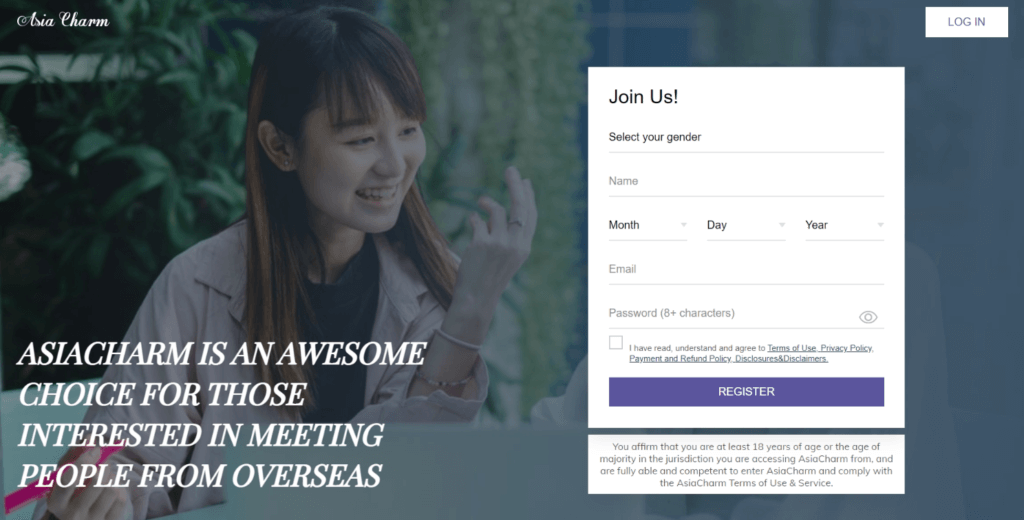Click the Day dropdown arrow

tap(782, 225)
